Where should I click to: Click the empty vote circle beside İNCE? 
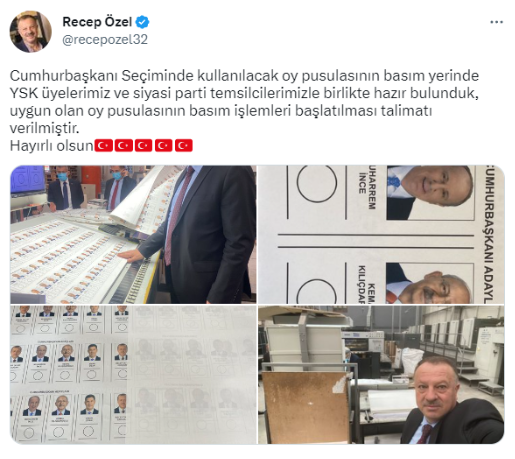[x=317, y=183]
